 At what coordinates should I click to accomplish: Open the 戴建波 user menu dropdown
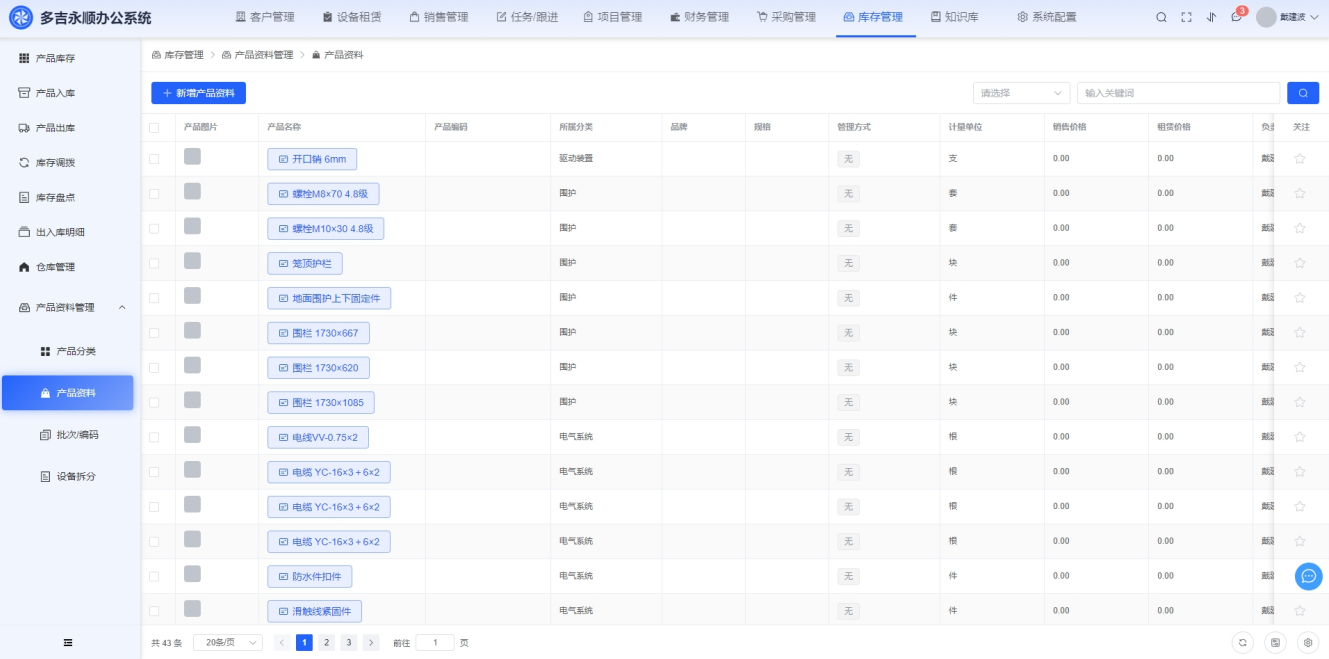click(x=1288, y=17)
